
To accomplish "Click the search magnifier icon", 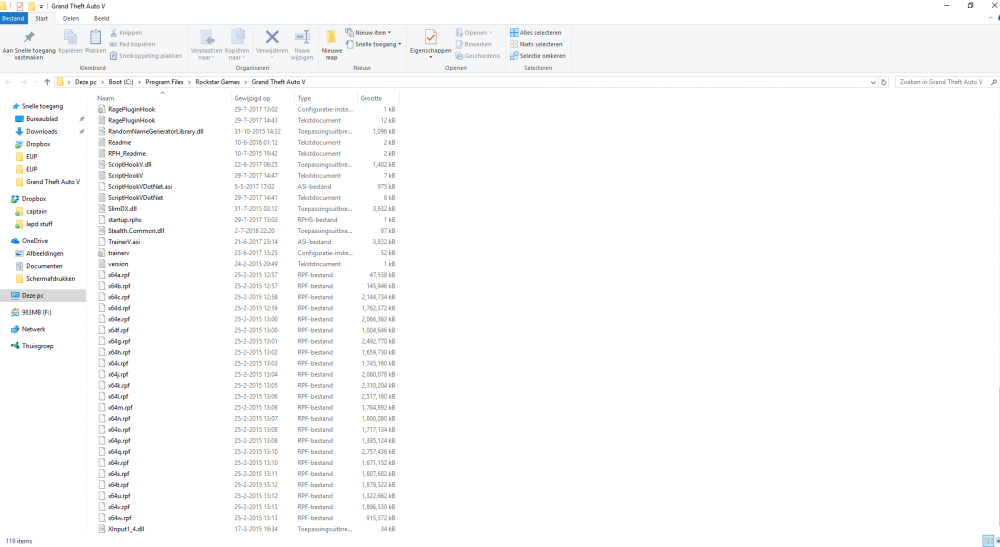I will [993, 82].
